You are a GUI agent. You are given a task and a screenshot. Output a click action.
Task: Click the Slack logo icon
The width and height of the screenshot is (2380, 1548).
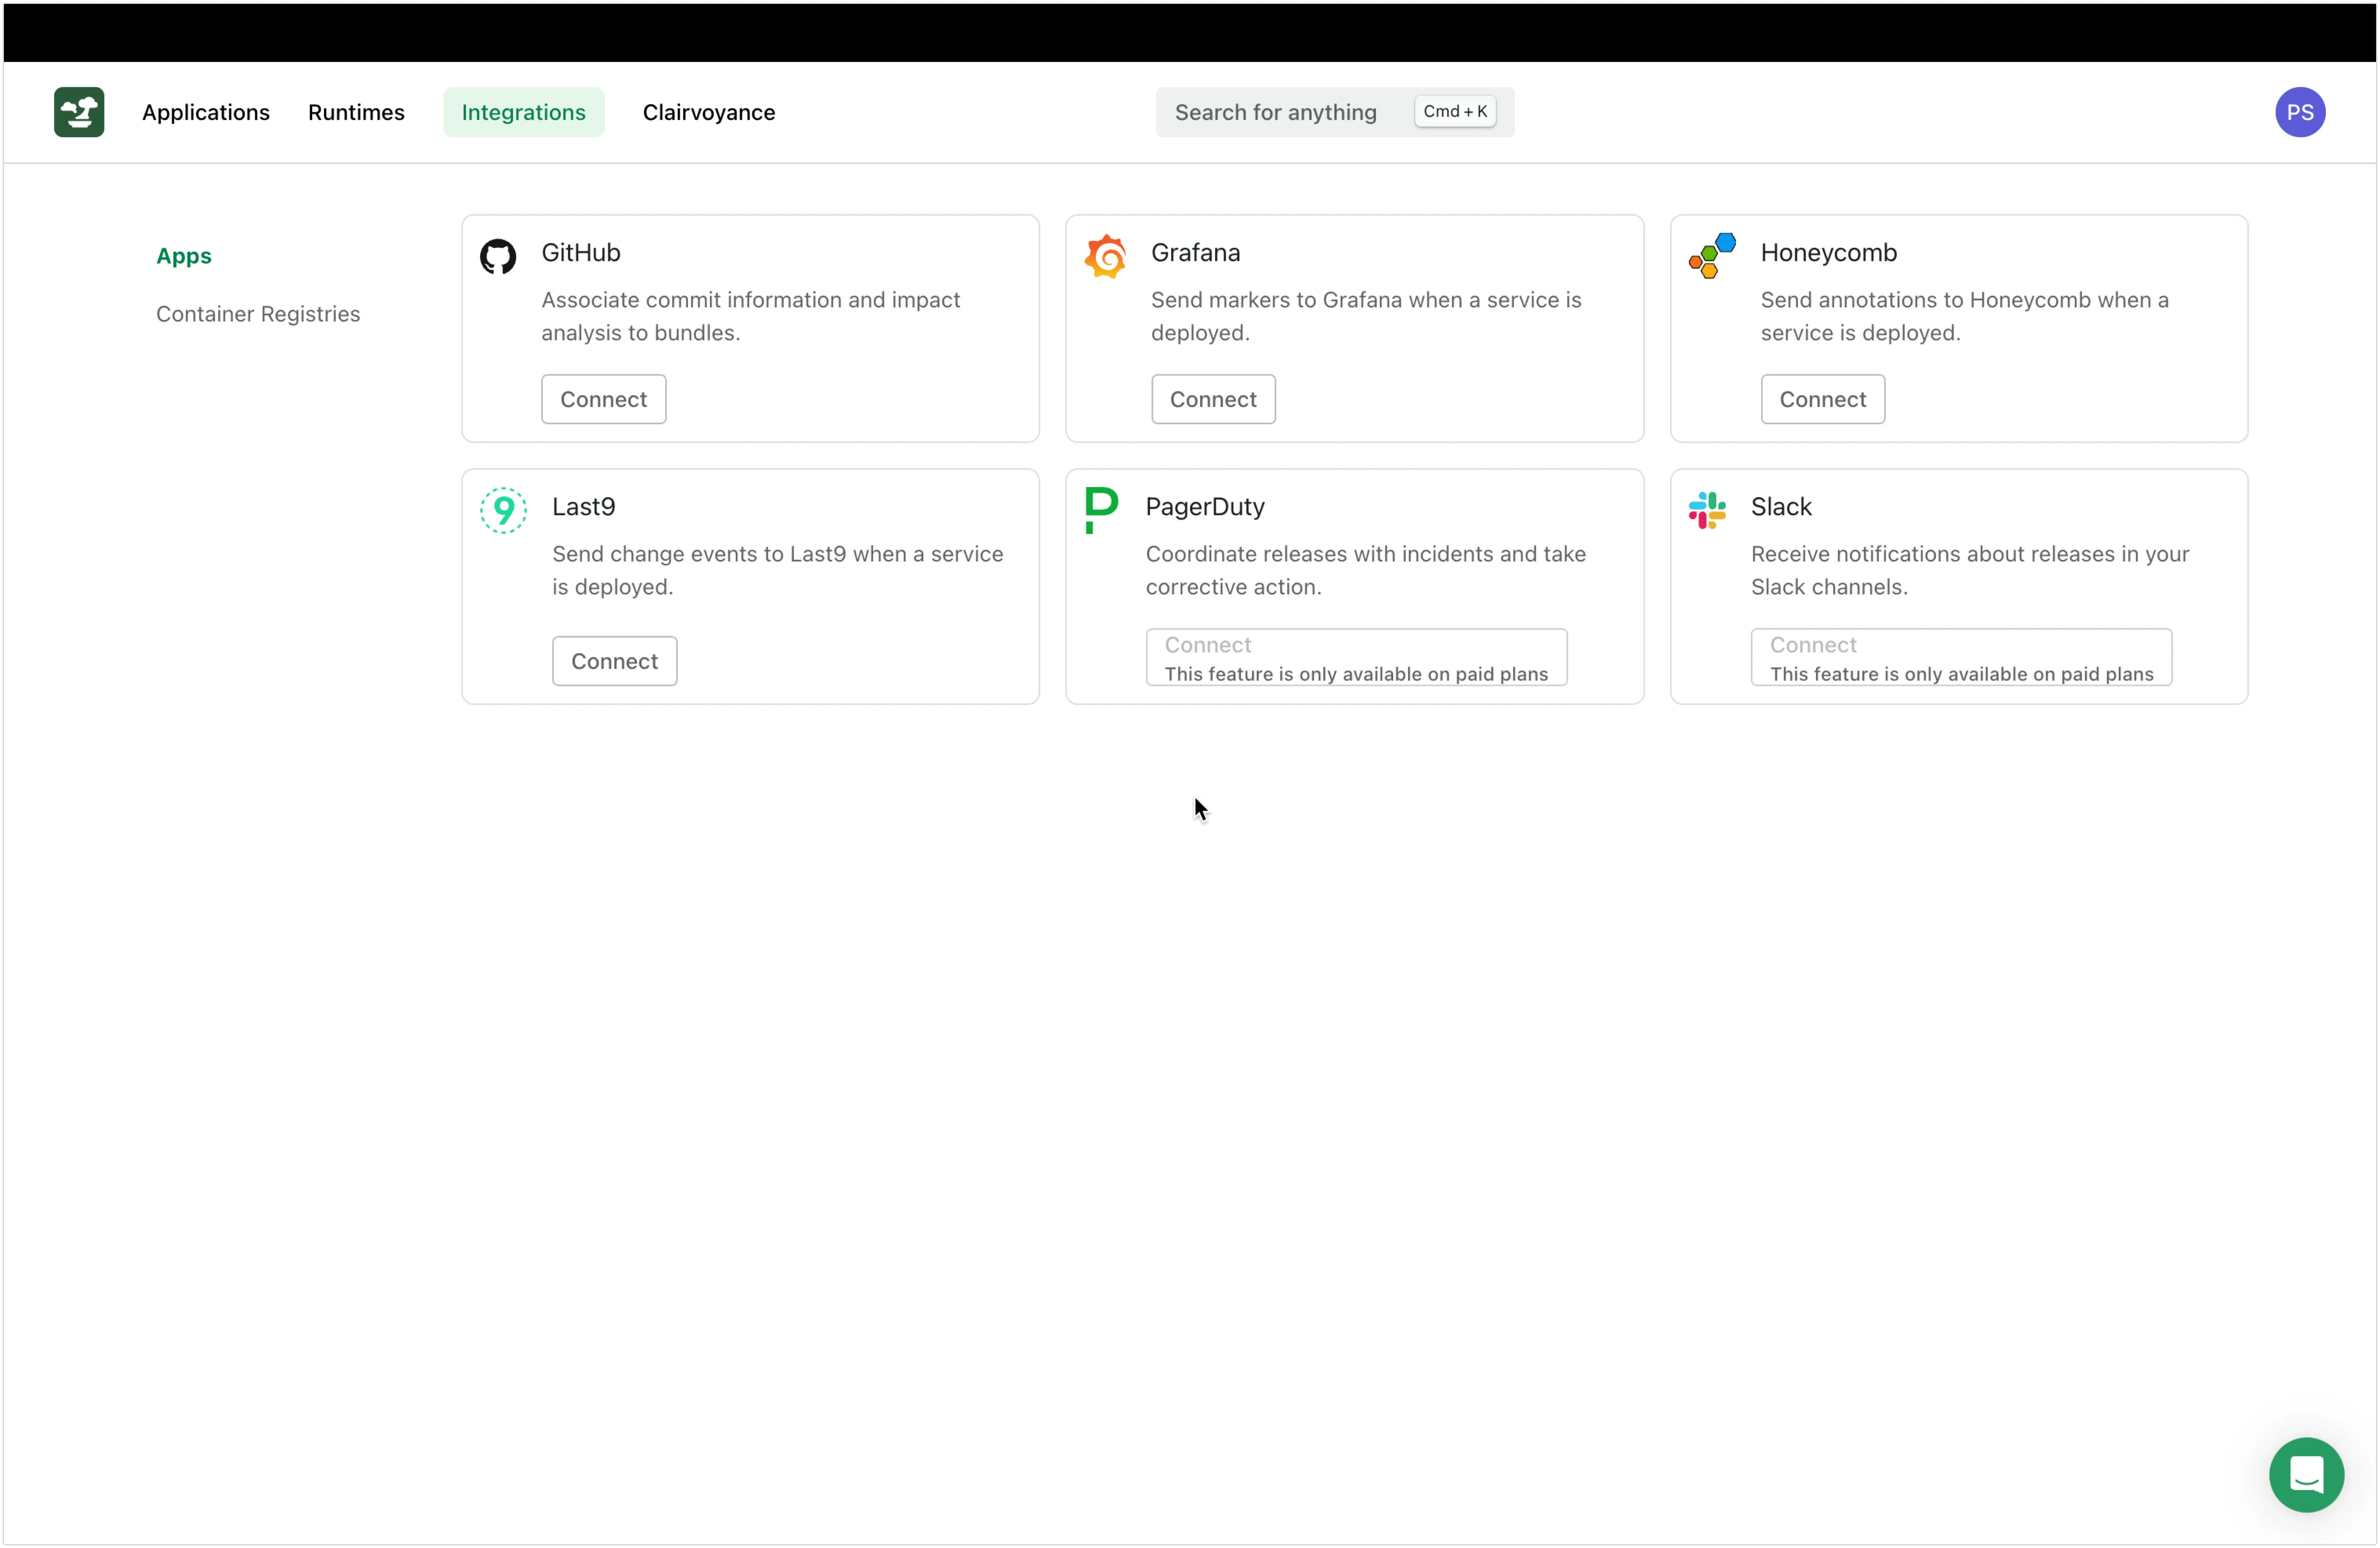[1707, 510]
